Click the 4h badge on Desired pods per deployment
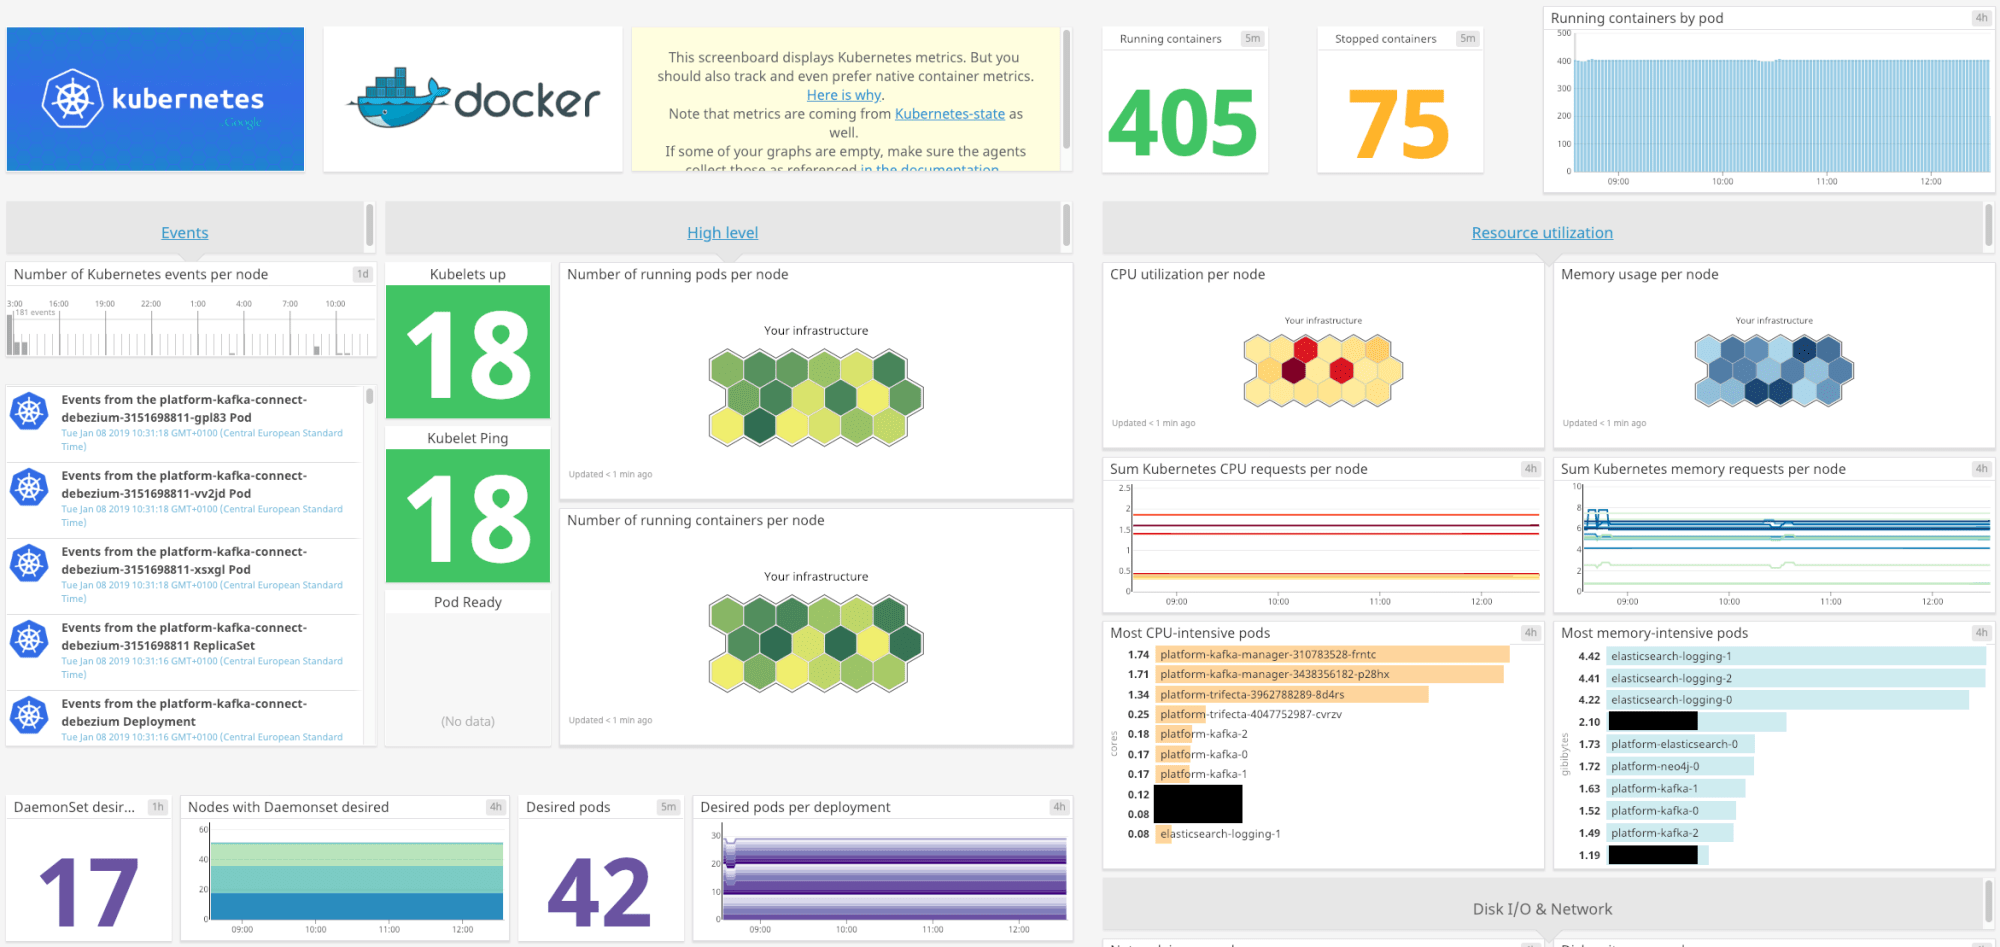The image size is (2000, 947). 1059,807
